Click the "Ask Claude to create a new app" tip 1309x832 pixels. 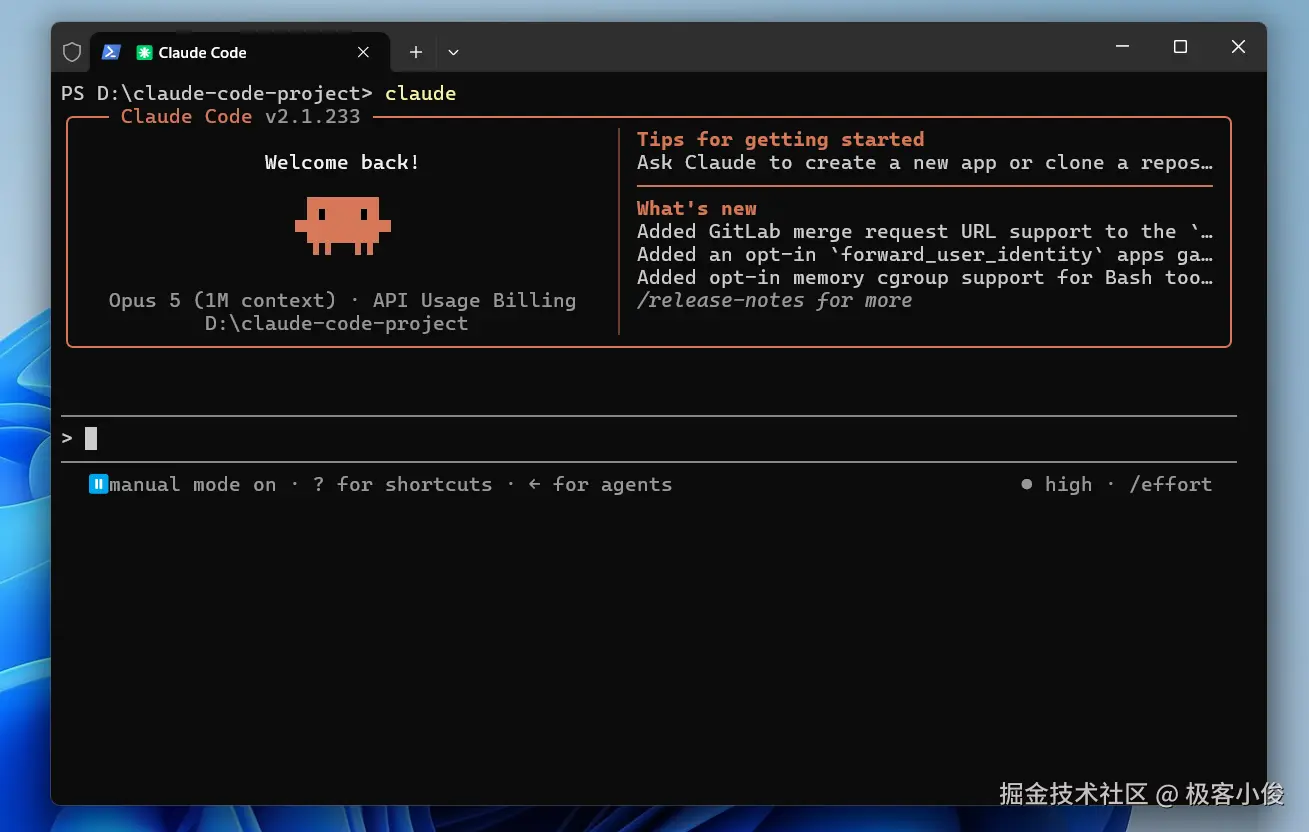925,162
